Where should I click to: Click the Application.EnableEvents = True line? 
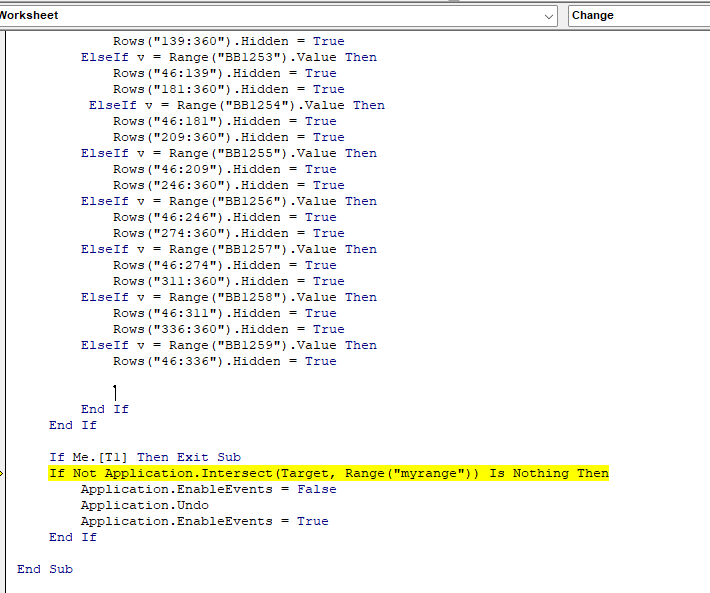click(x=205, y=521)
